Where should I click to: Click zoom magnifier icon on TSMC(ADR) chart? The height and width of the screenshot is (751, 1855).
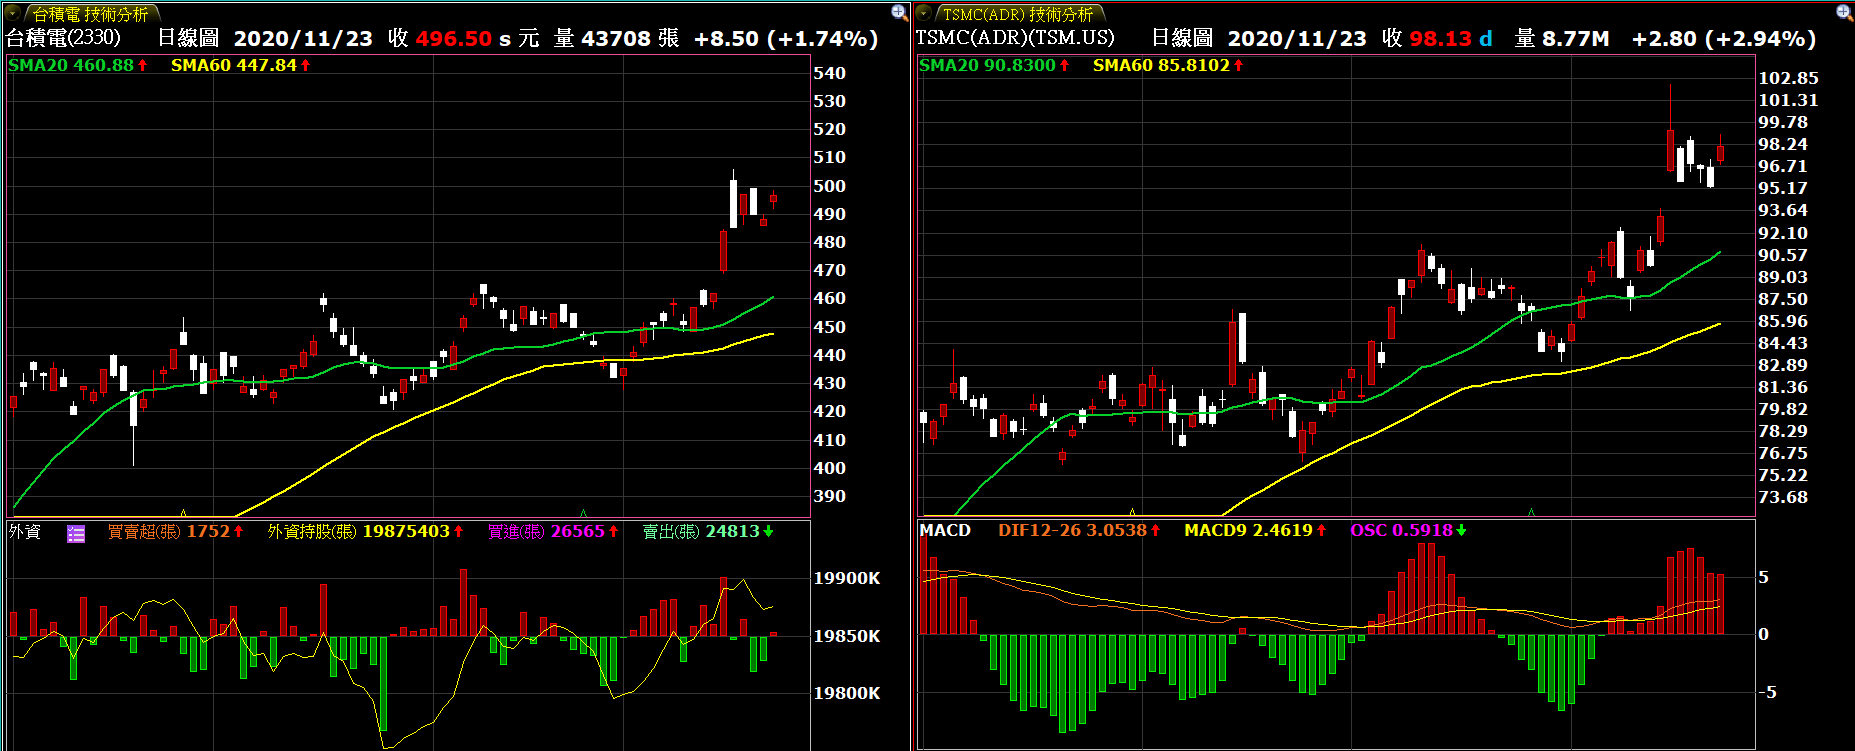1845,12
